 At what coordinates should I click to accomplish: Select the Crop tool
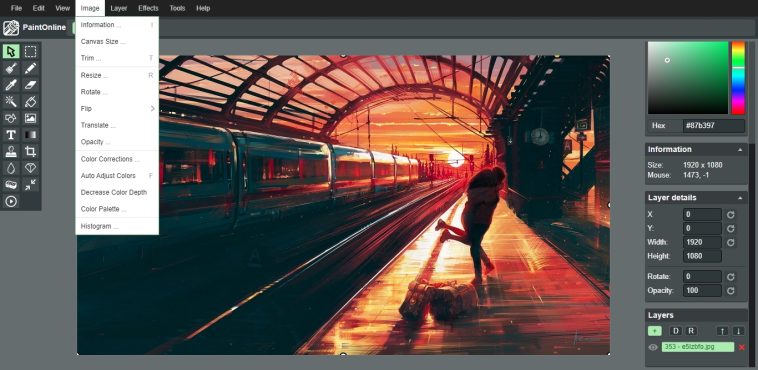(30, 151)
